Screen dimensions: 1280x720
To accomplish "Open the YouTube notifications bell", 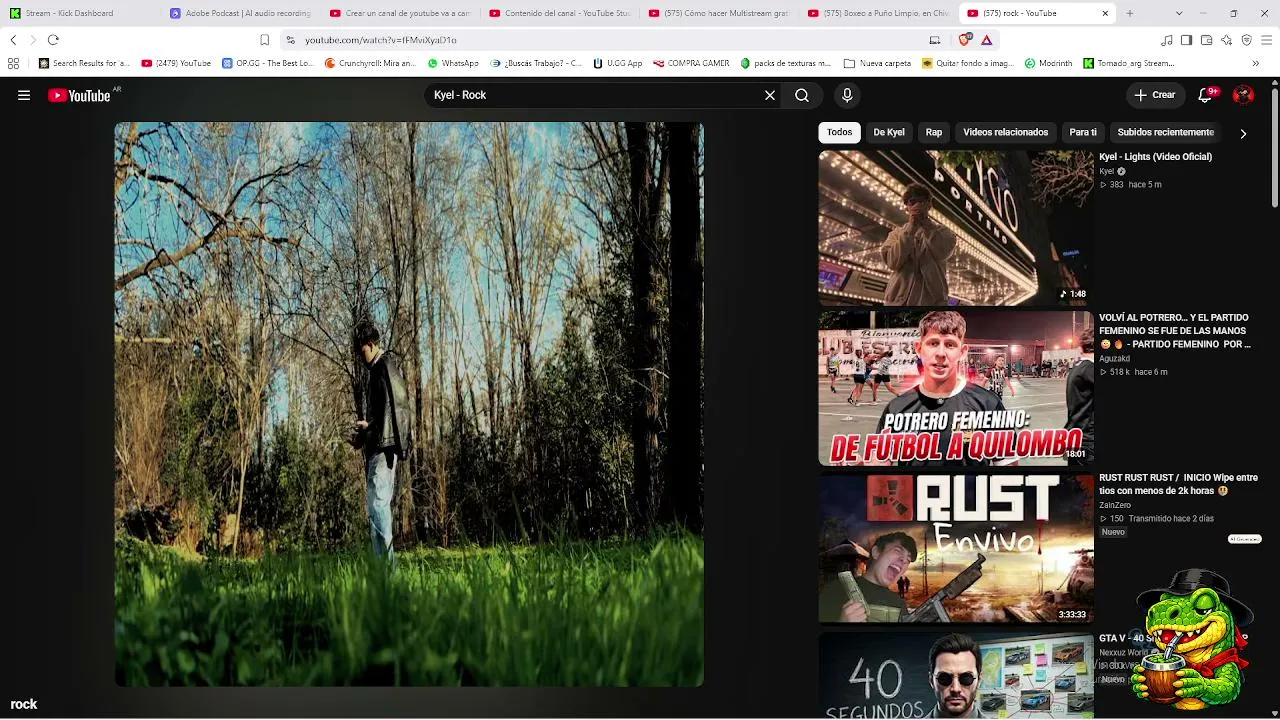I will click(x=1205, y=95).
